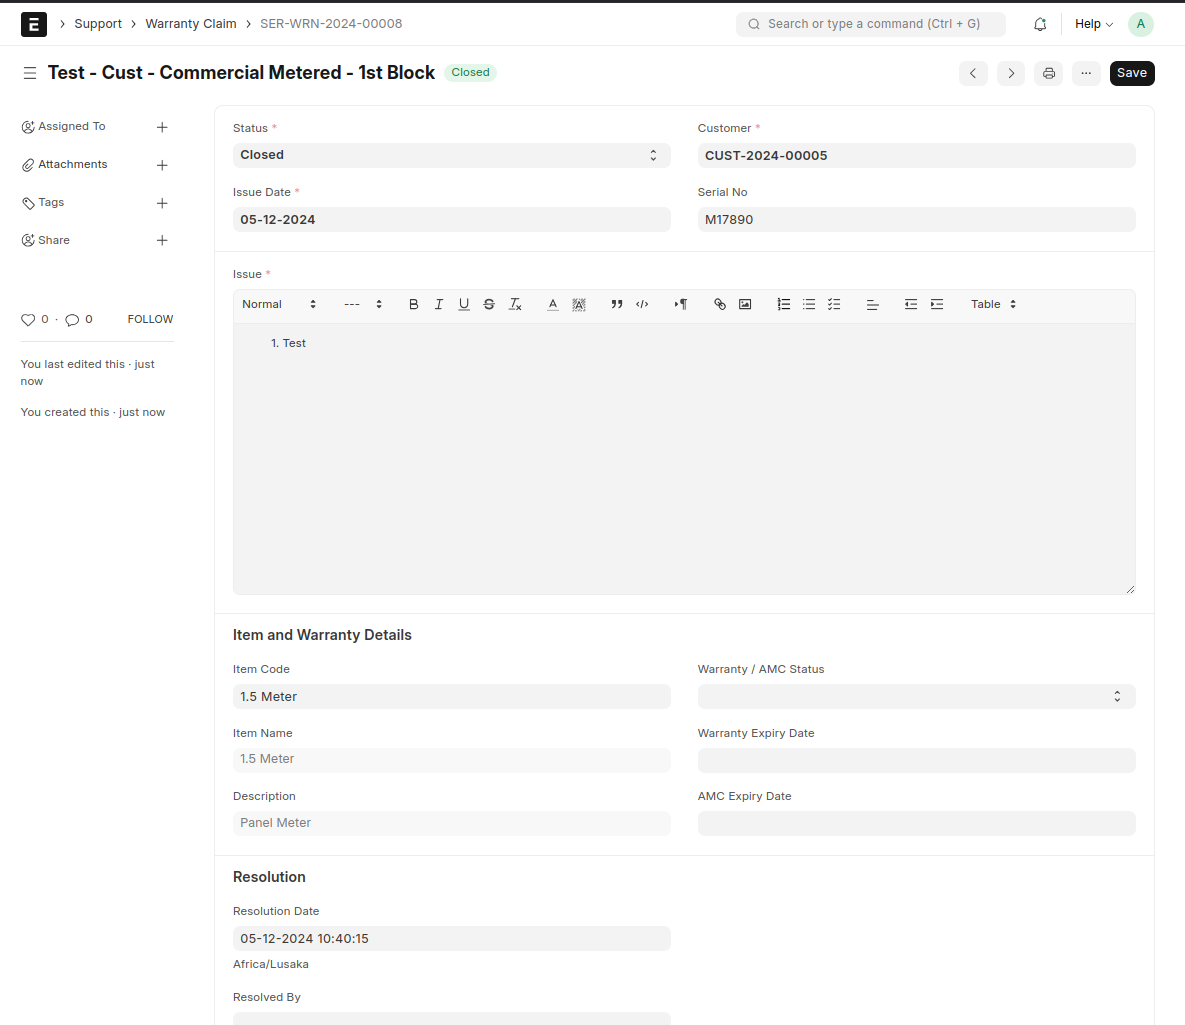This screenshot has width=1185, height=1025.
Task: Click the Resolution Date field
Action: coord(451,938)
